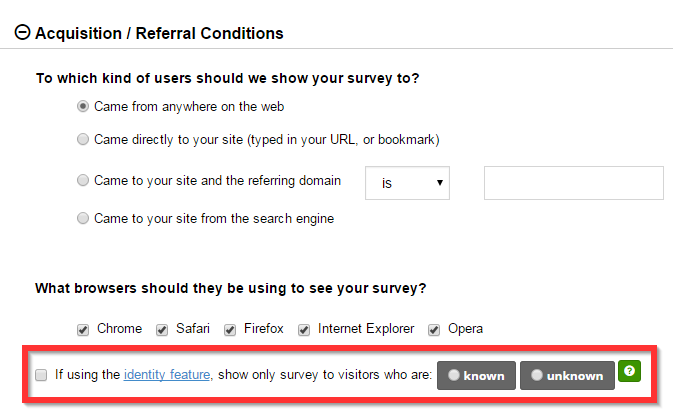Click the referring domain text field
The width and height of the screenshot is (673, 410).
573,184
